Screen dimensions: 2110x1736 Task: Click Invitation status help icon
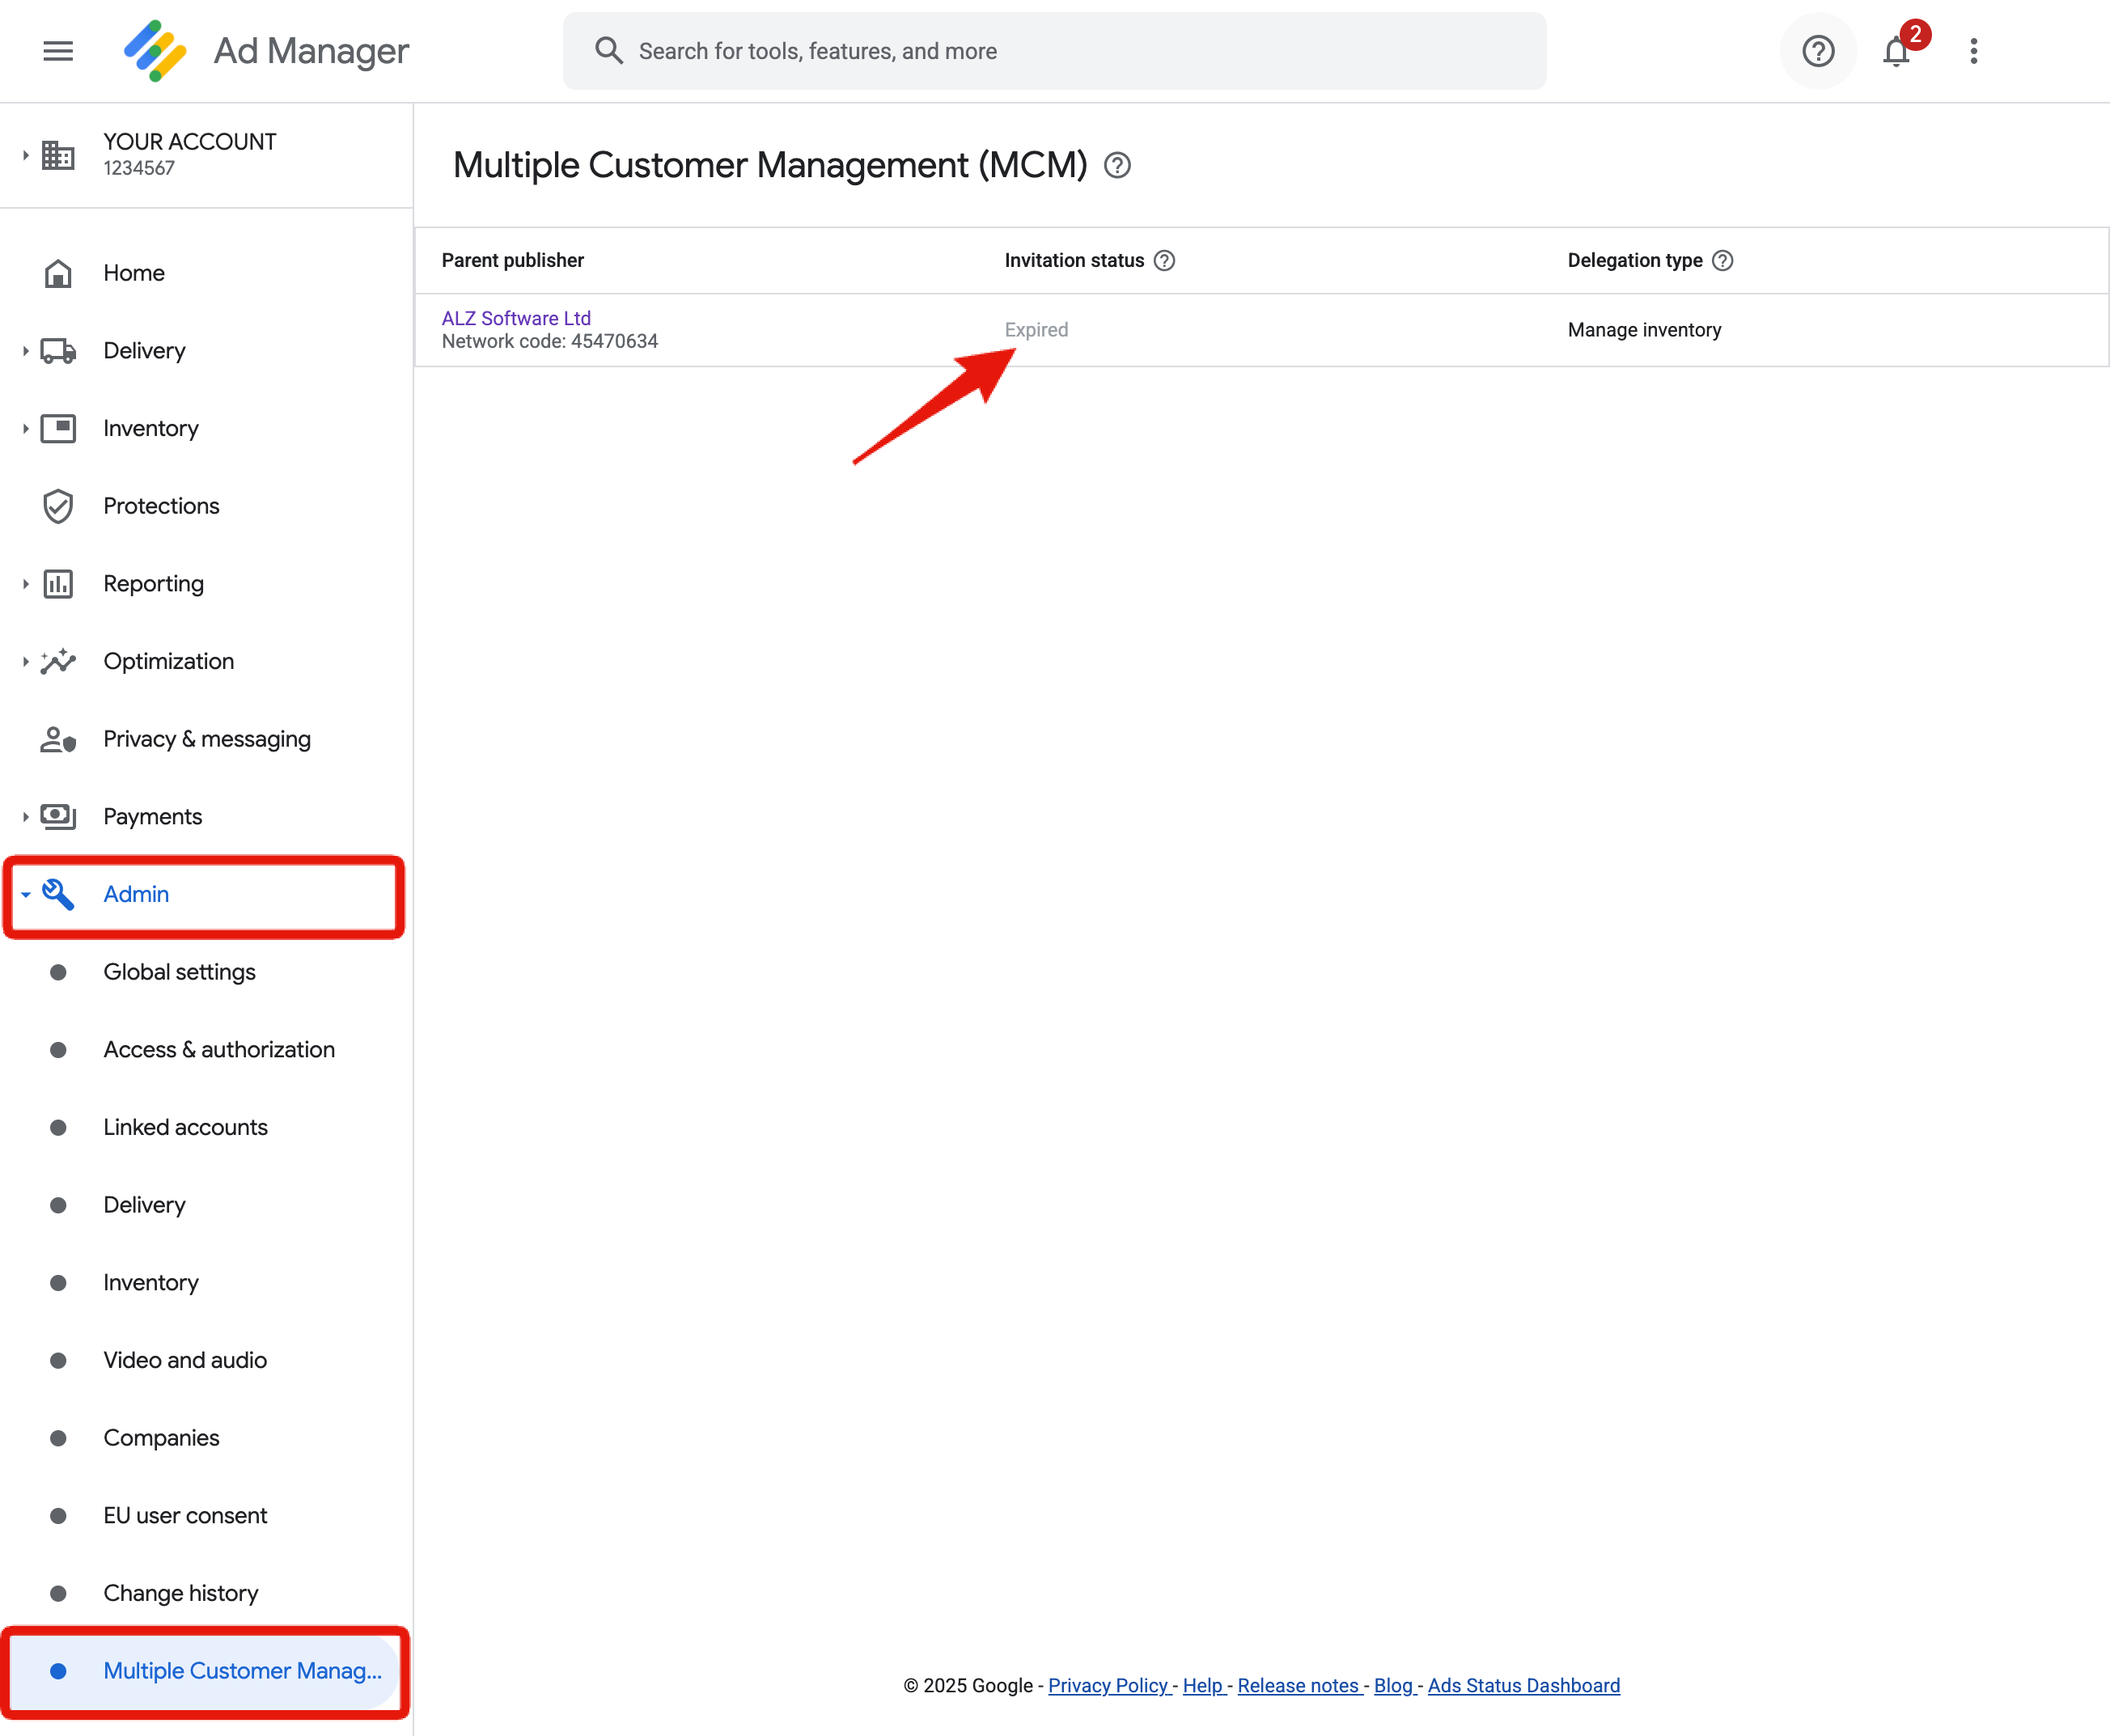click(x=1164, y=261)
